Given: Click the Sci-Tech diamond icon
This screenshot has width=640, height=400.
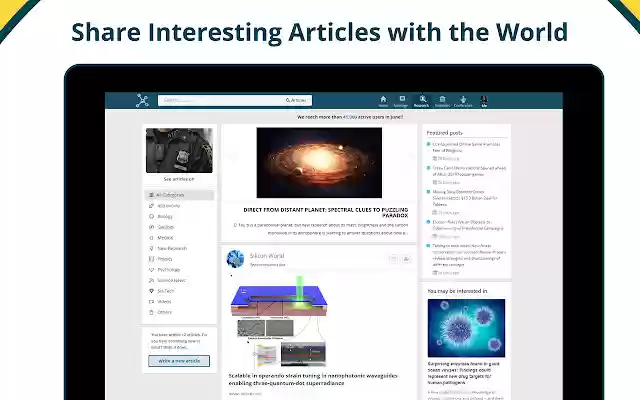Looking at the screenshot, I should pyautogui.click(x=151, y=291).
